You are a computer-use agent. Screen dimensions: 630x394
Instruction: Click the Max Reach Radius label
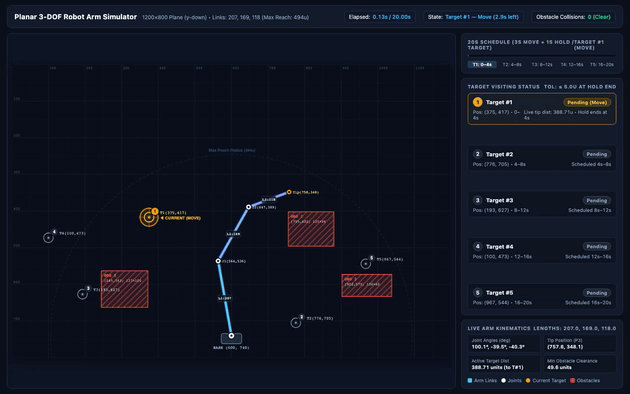(232, 150)
